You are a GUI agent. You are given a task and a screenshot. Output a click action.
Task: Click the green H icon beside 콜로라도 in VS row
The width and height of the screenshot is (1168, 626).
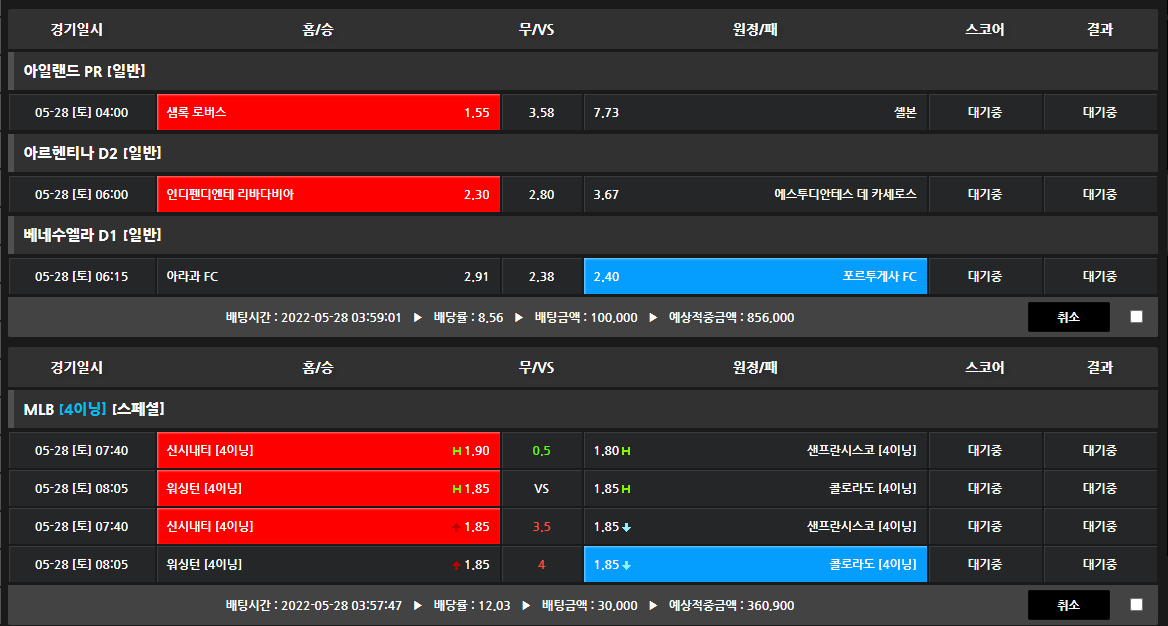626,489
